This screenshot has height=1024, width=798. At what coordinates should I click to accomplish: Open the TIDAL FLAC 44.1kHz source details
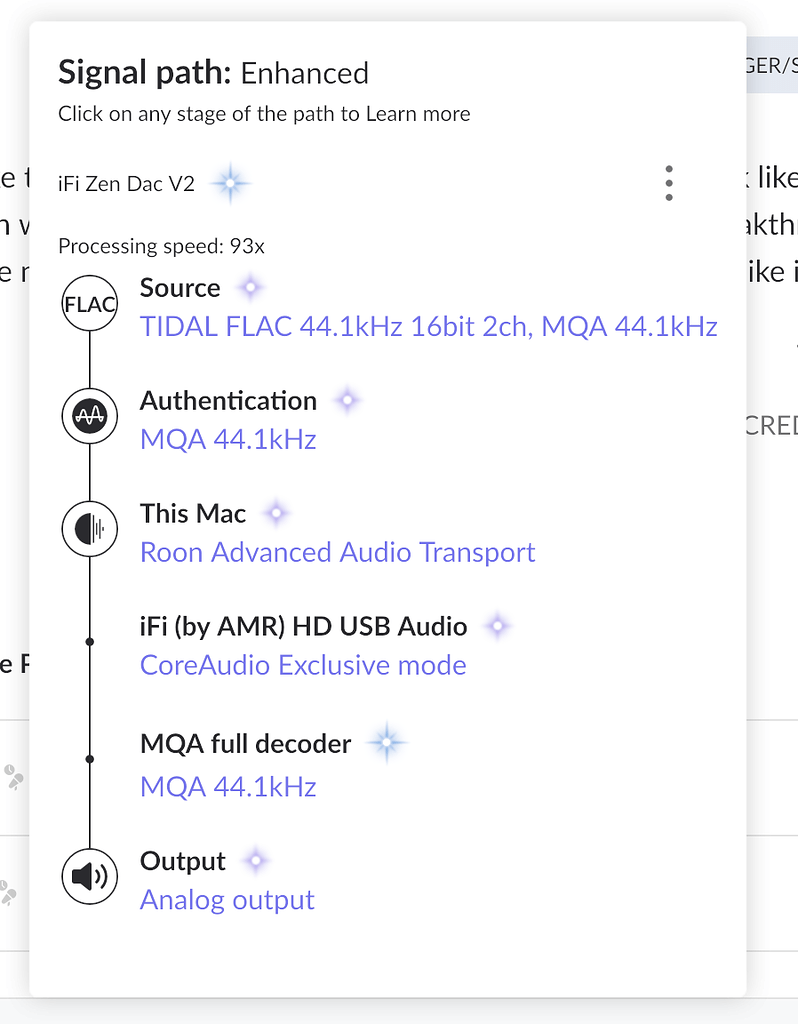(427, 326)
